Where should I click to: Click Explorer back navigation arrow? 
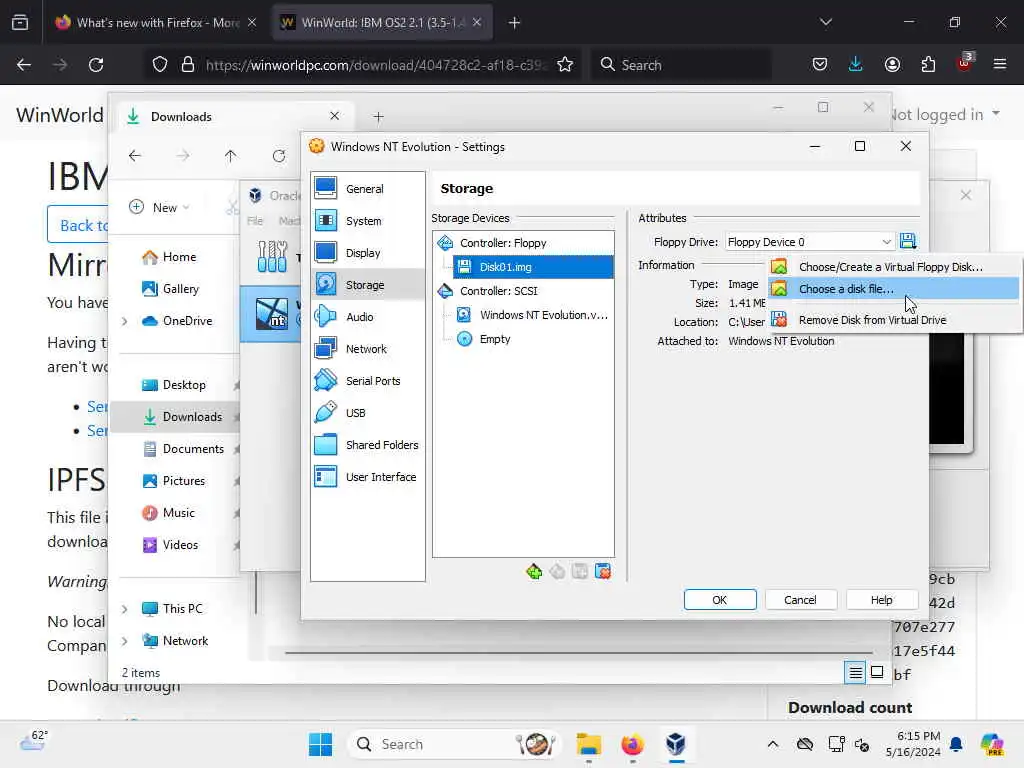click(x=135, y=155)
